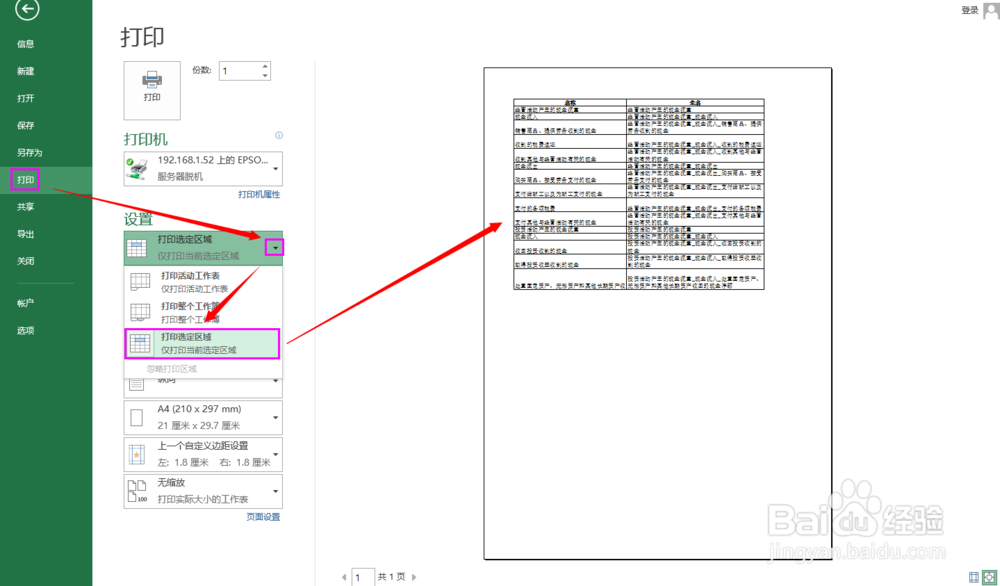Open the page orientation dropdown
This screenshot has height=586, width=1000.
click(x=203, y=385)
